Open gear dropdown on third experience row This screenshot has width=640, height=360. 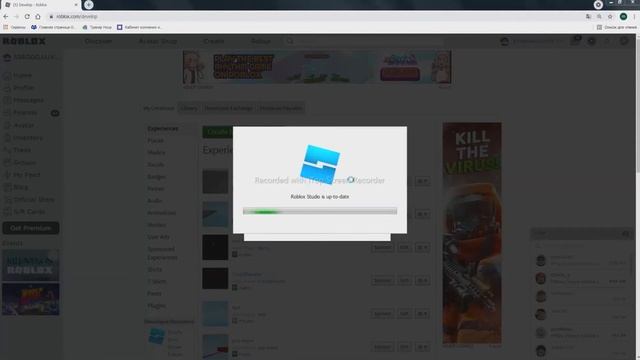[422, 247]
